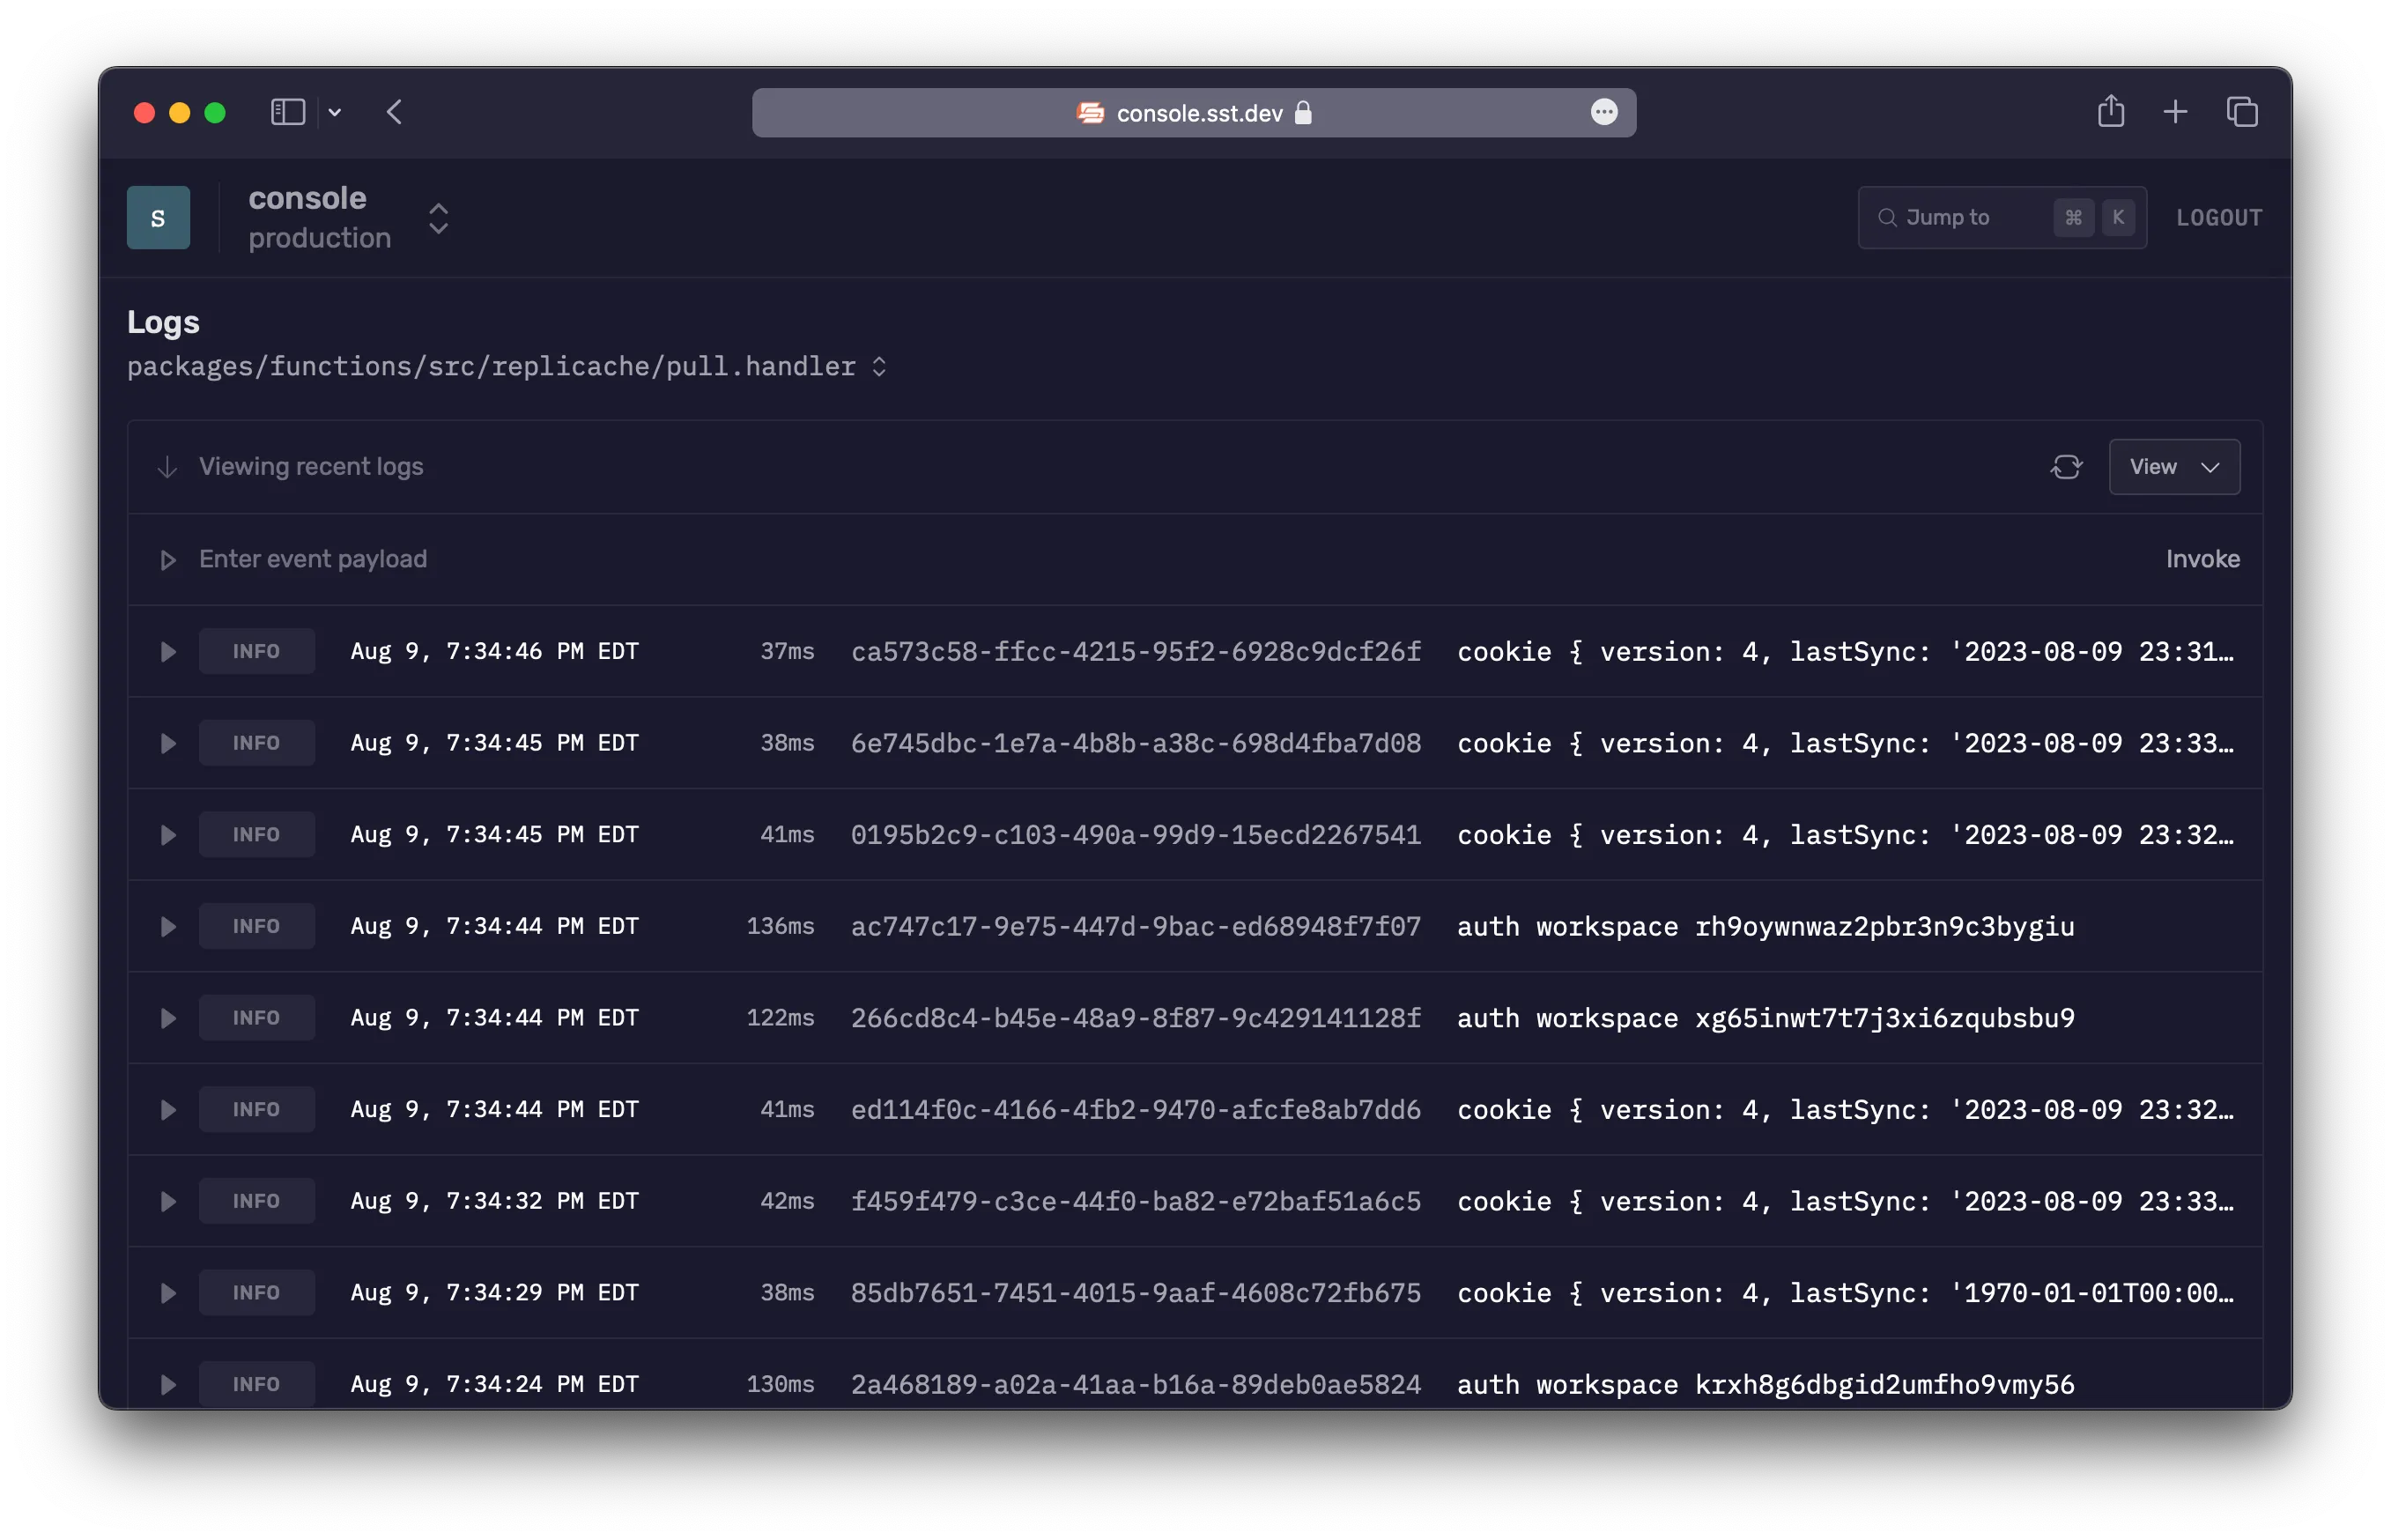The width and height of the screenshot is (2391, 1540).
Task: Open a new tab with plus icon
Action: [2175, 112]
